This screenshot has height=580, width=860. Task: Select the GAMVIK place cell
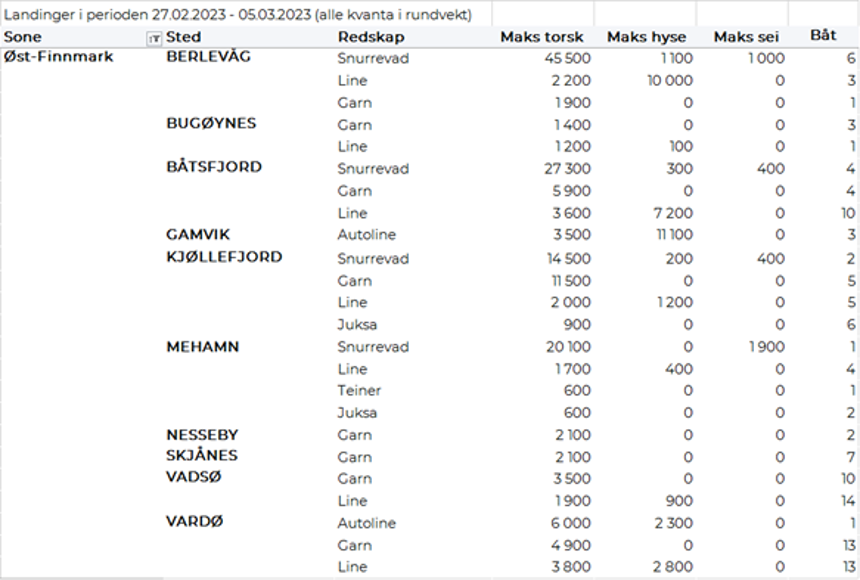click(x=196, y=234)
